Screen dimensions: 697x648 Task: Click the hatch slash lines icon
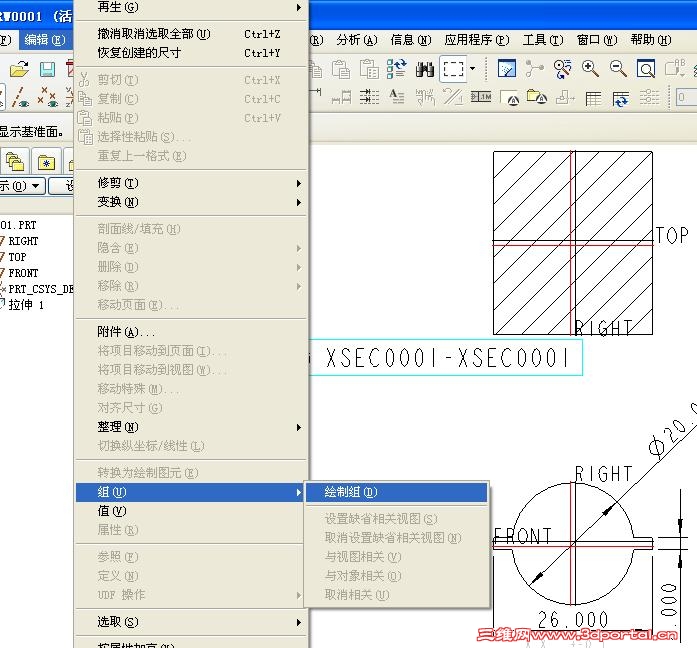[453, 96]
